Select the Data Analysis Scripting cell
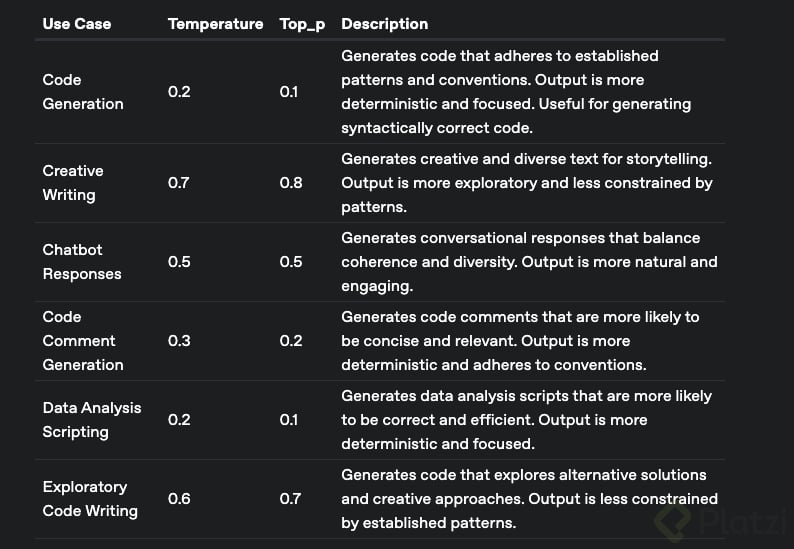The width and height of the screenshot is (794, 549). pyautogui.click(x=92, y=420)
